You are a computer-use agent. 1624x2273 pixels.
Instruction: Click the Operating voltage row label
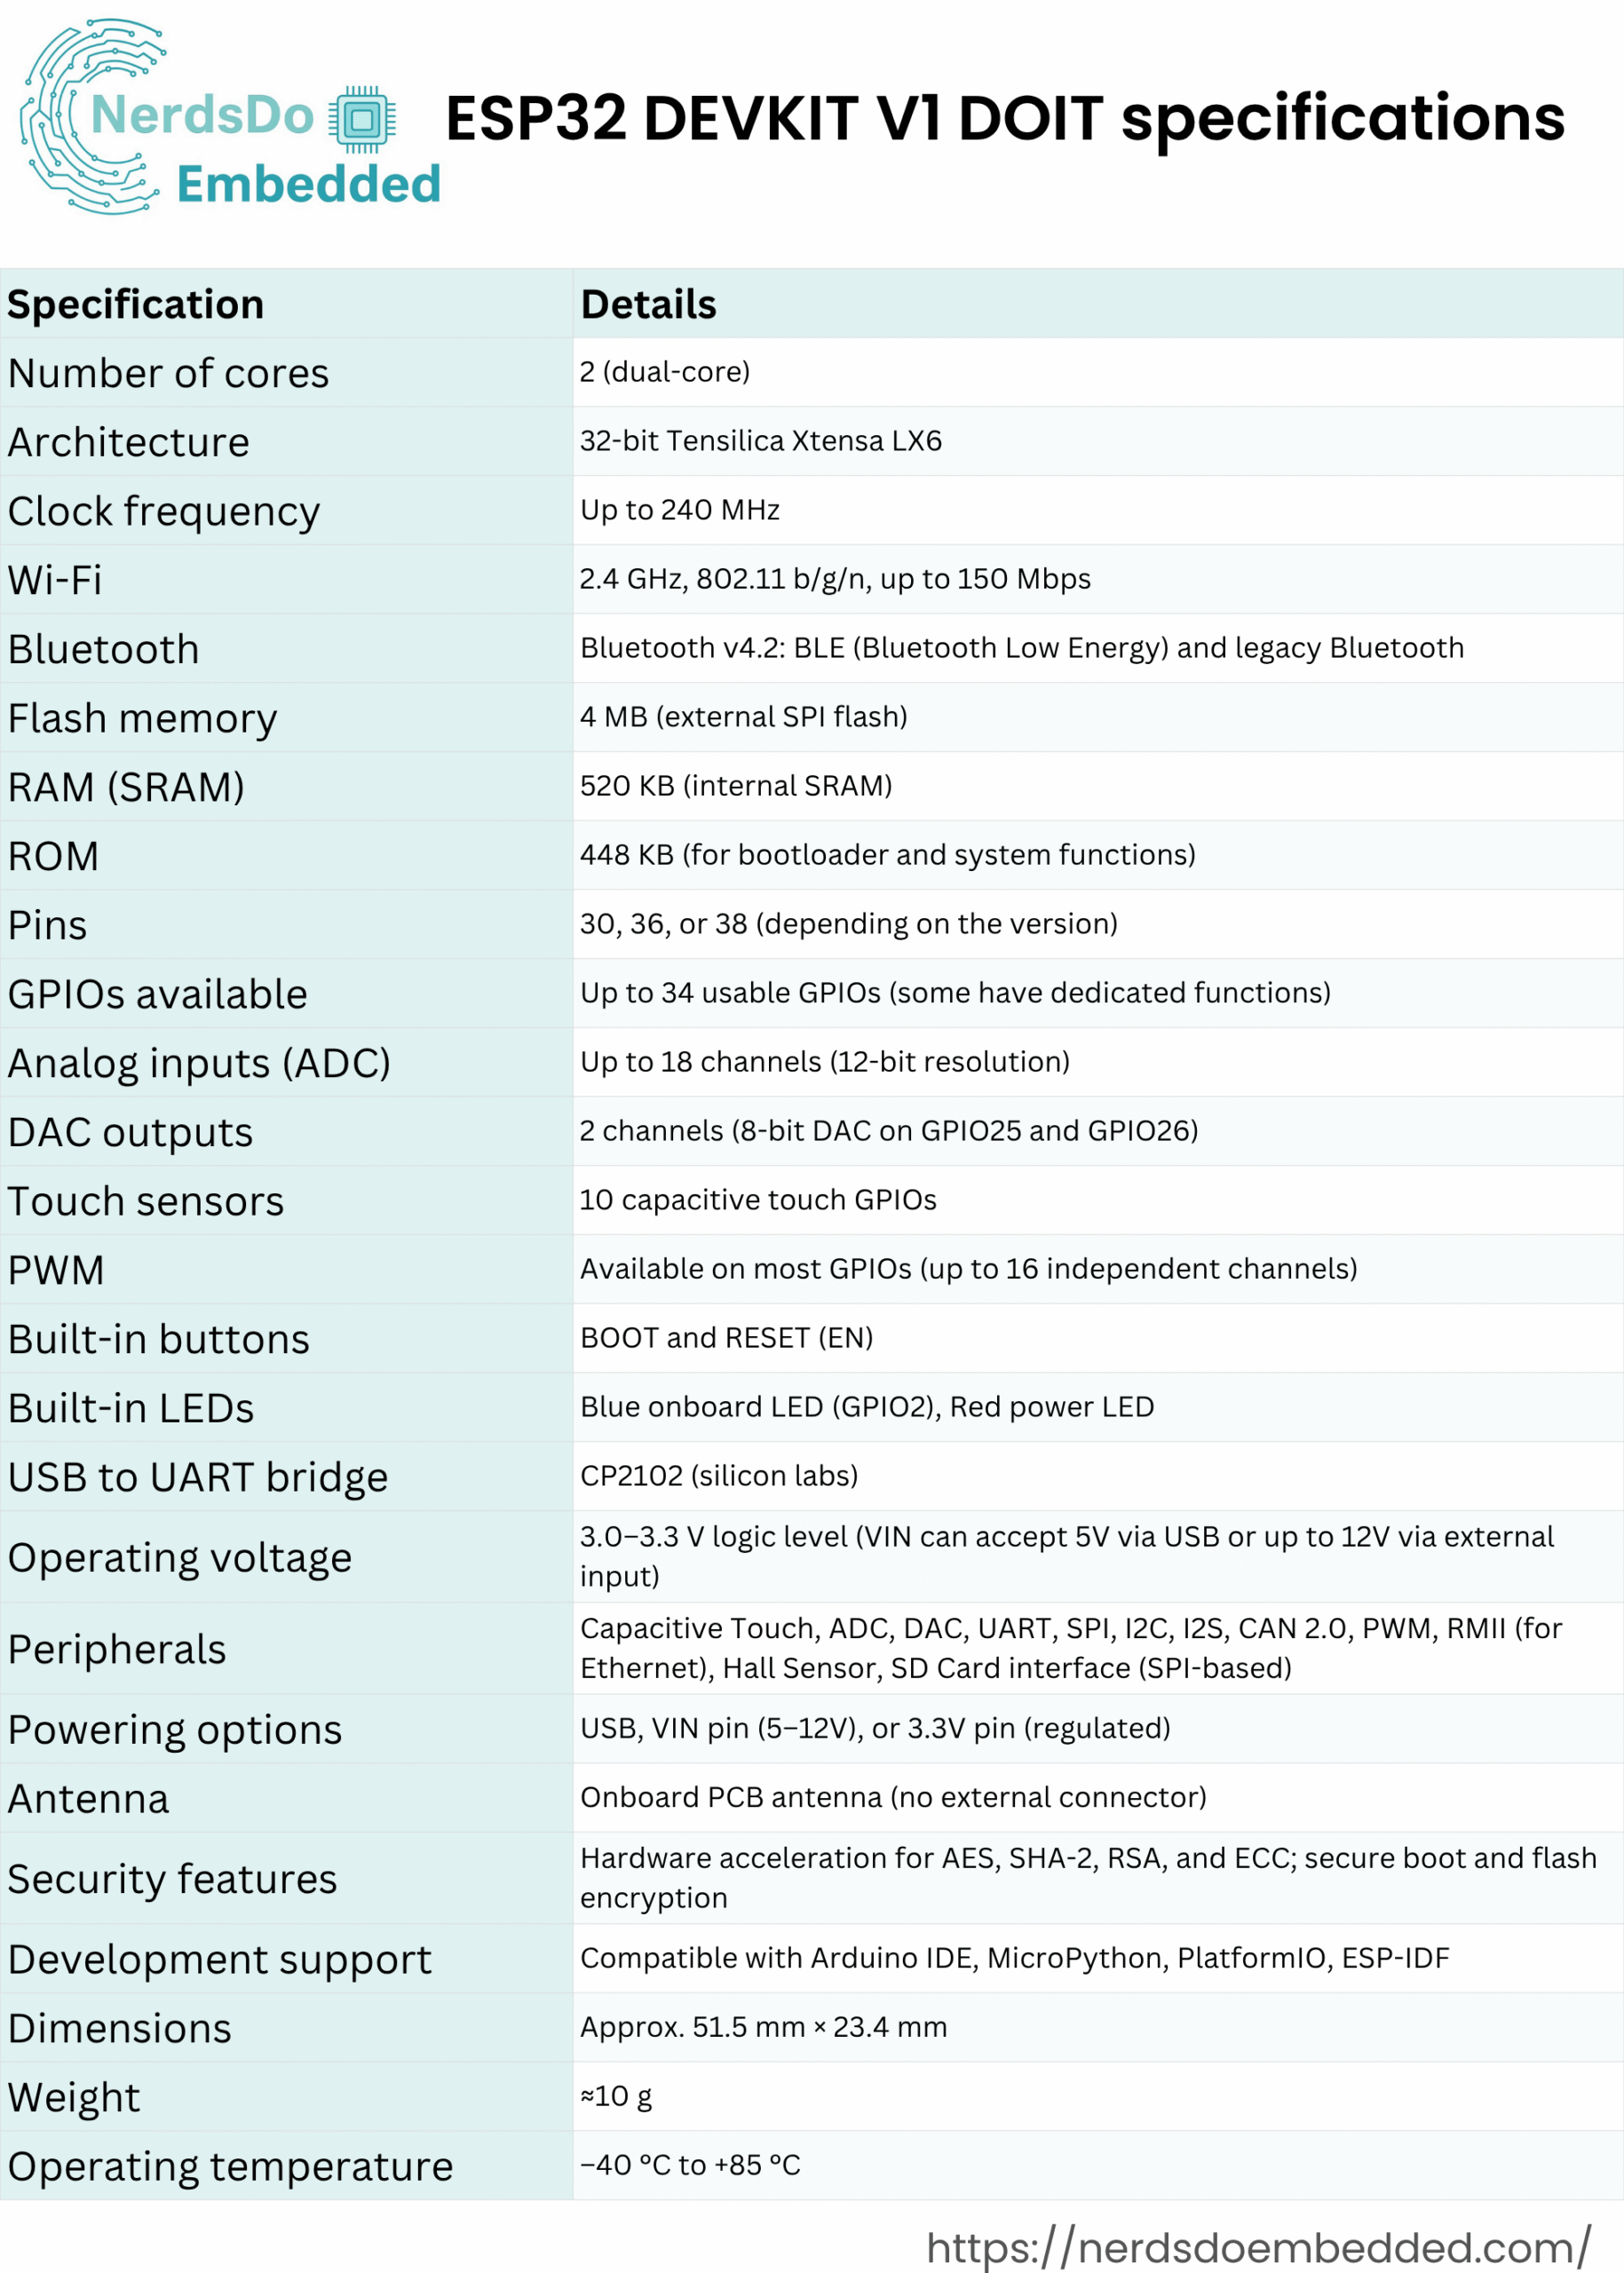point(180,1558)
